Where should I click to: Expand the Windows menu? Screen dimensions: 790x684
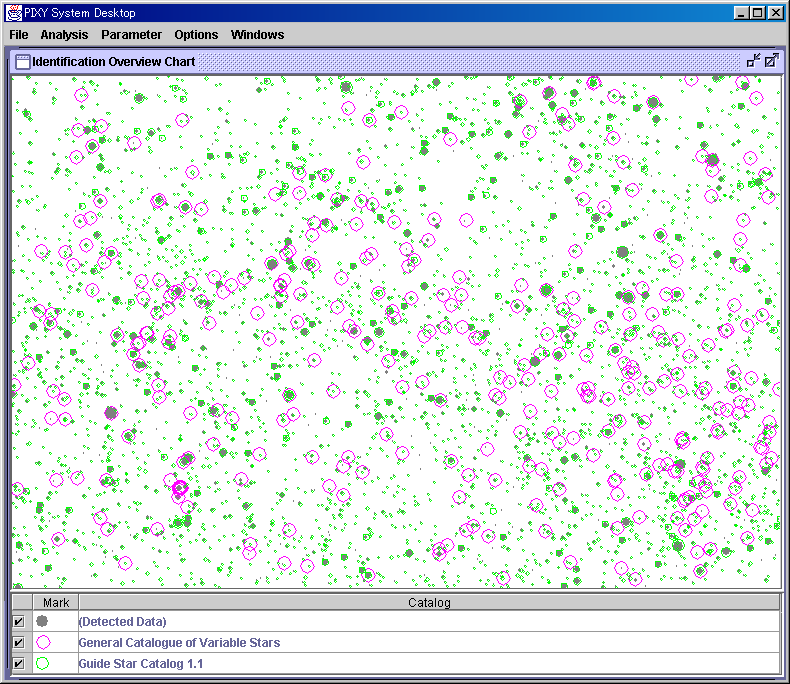pos(257,35)
